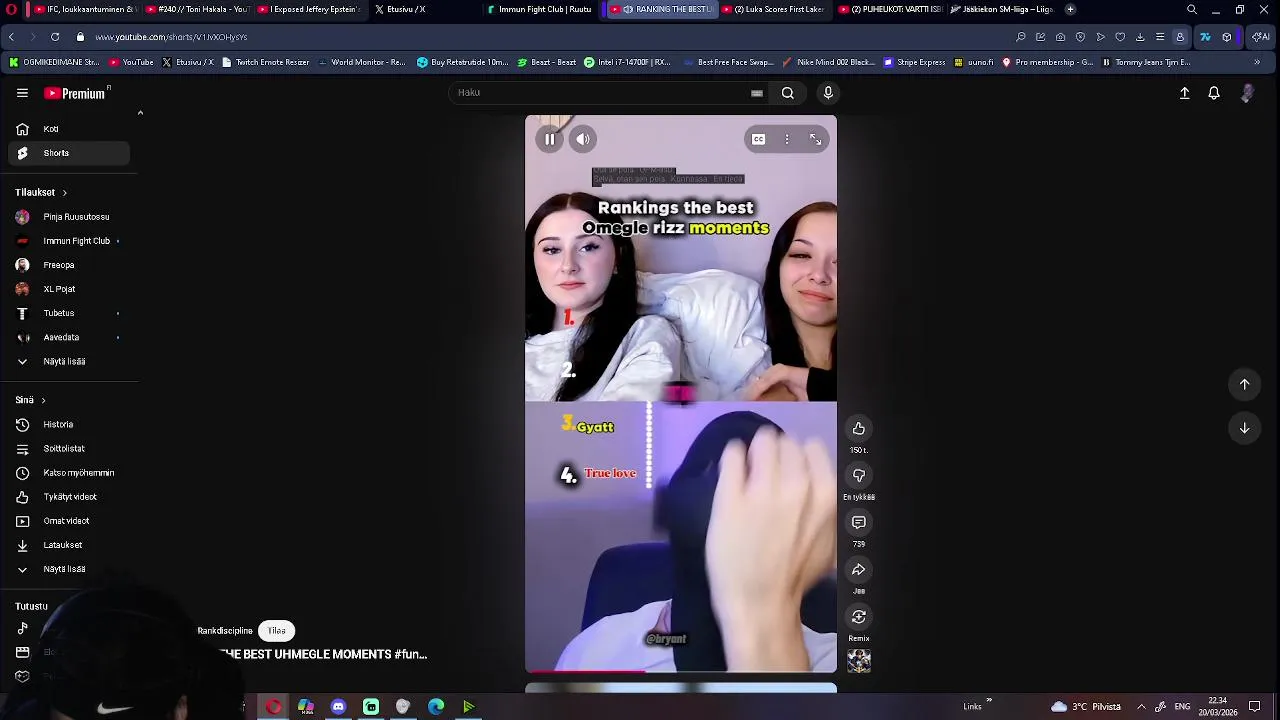Screen dimensions: 1280x720
Task: Mute the Short's volume
Action: (x=583, y=139)
